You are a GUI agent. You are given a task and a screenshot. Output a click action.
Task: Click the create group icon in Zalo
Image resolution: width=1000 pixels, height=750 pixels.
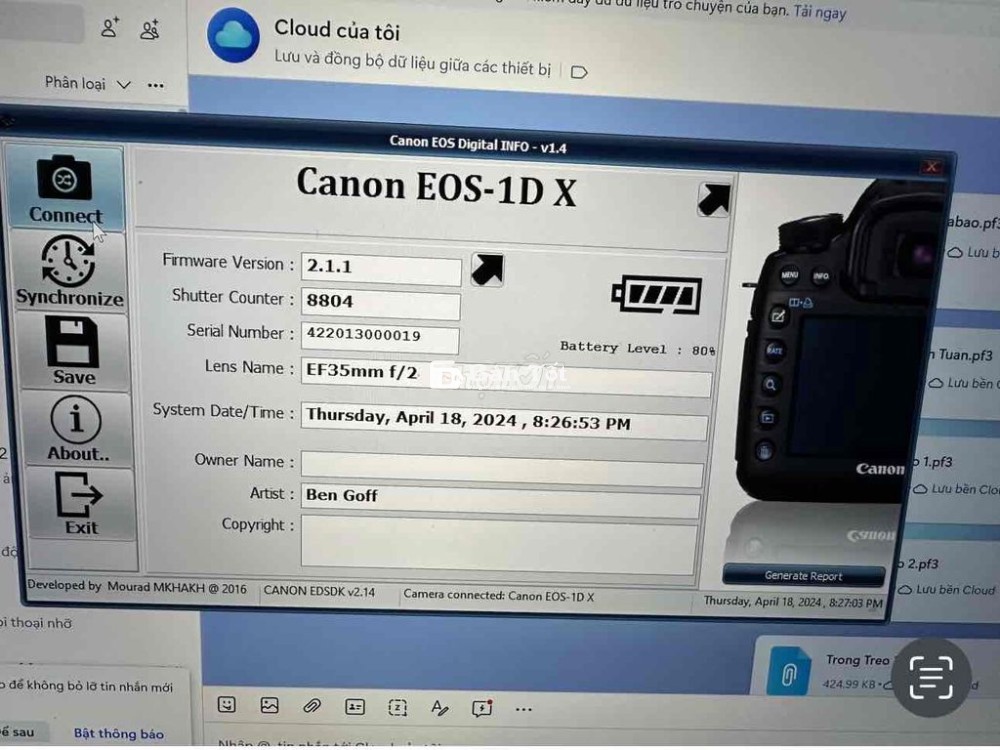click(x=150, y=29)
